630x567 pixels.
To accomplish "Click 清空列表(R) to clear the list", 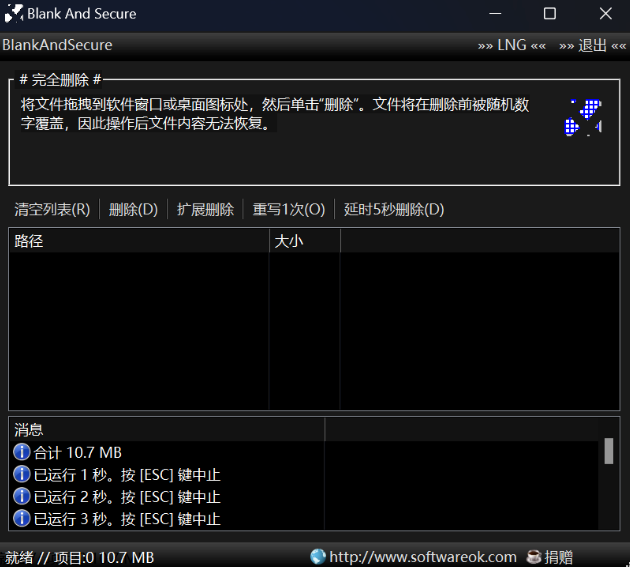I will [52, 209].
